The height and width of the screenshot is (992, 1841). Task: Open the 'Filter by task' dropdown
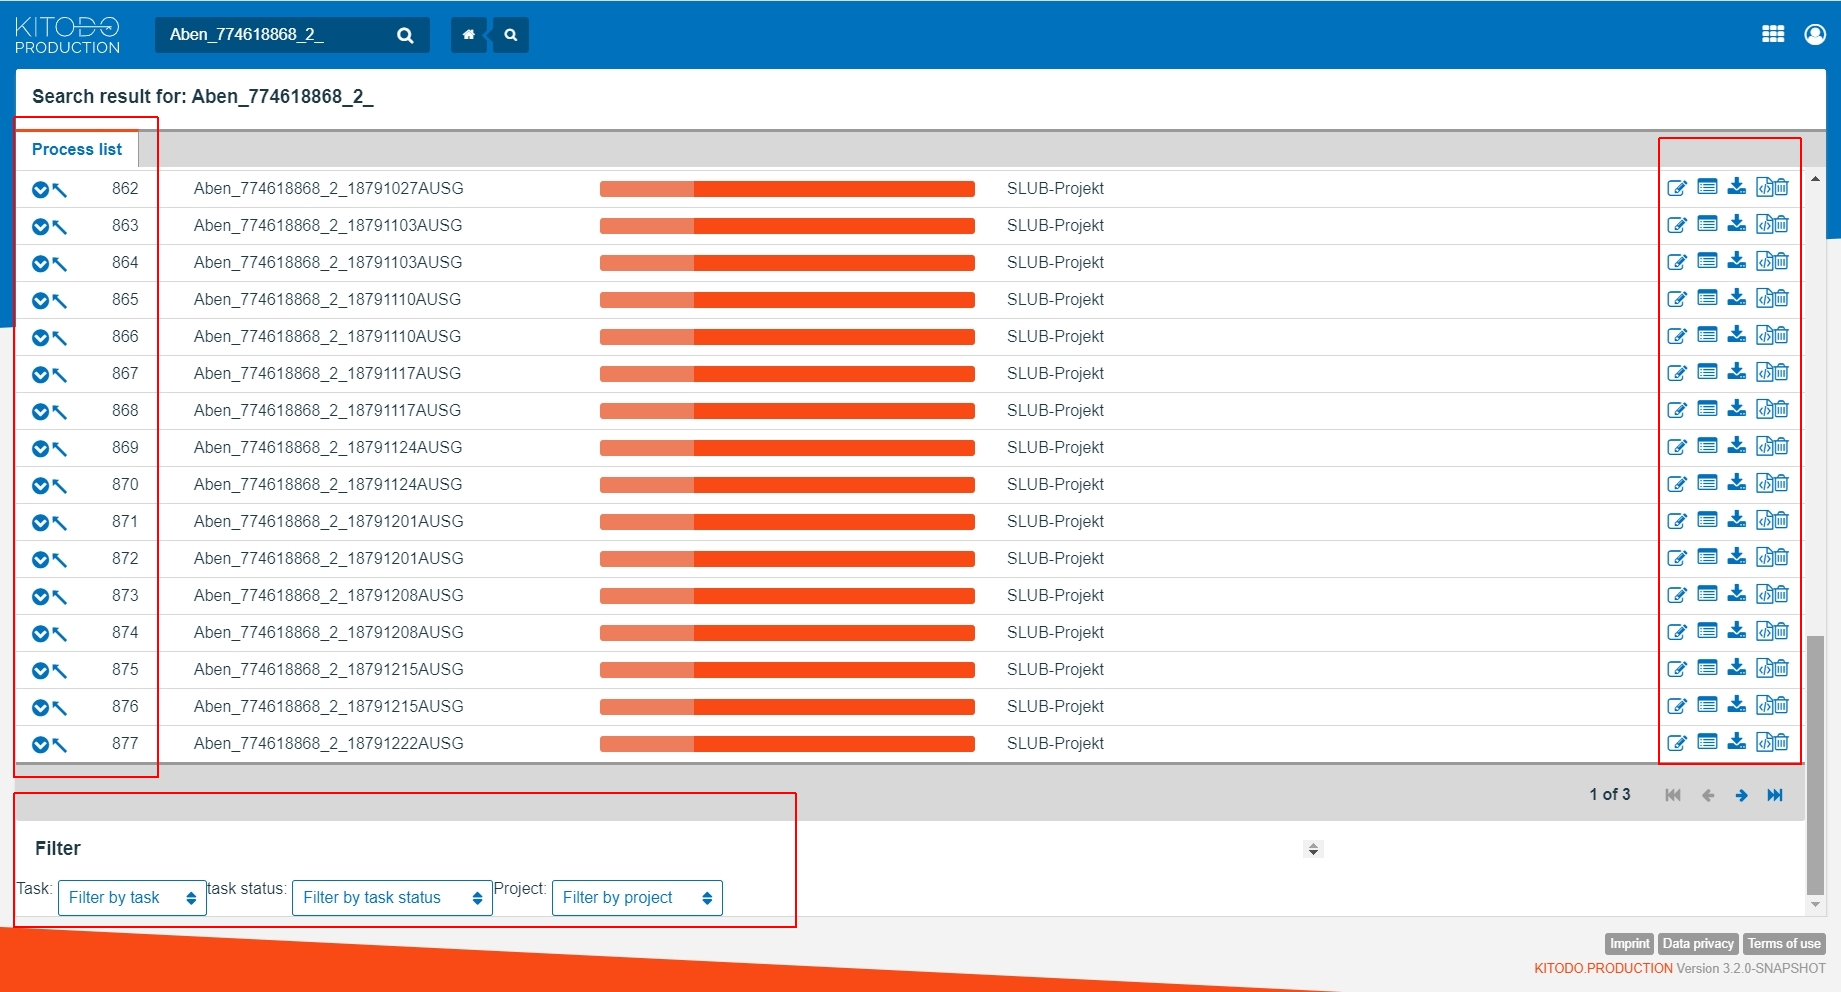(x=131, y=897)
